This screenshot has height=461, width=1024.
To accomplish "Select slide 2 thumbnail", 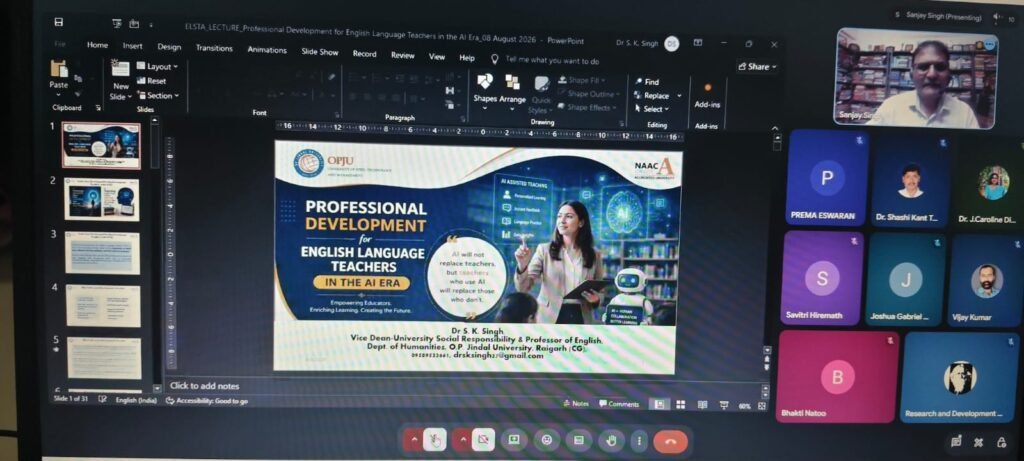I will [101, 199].
